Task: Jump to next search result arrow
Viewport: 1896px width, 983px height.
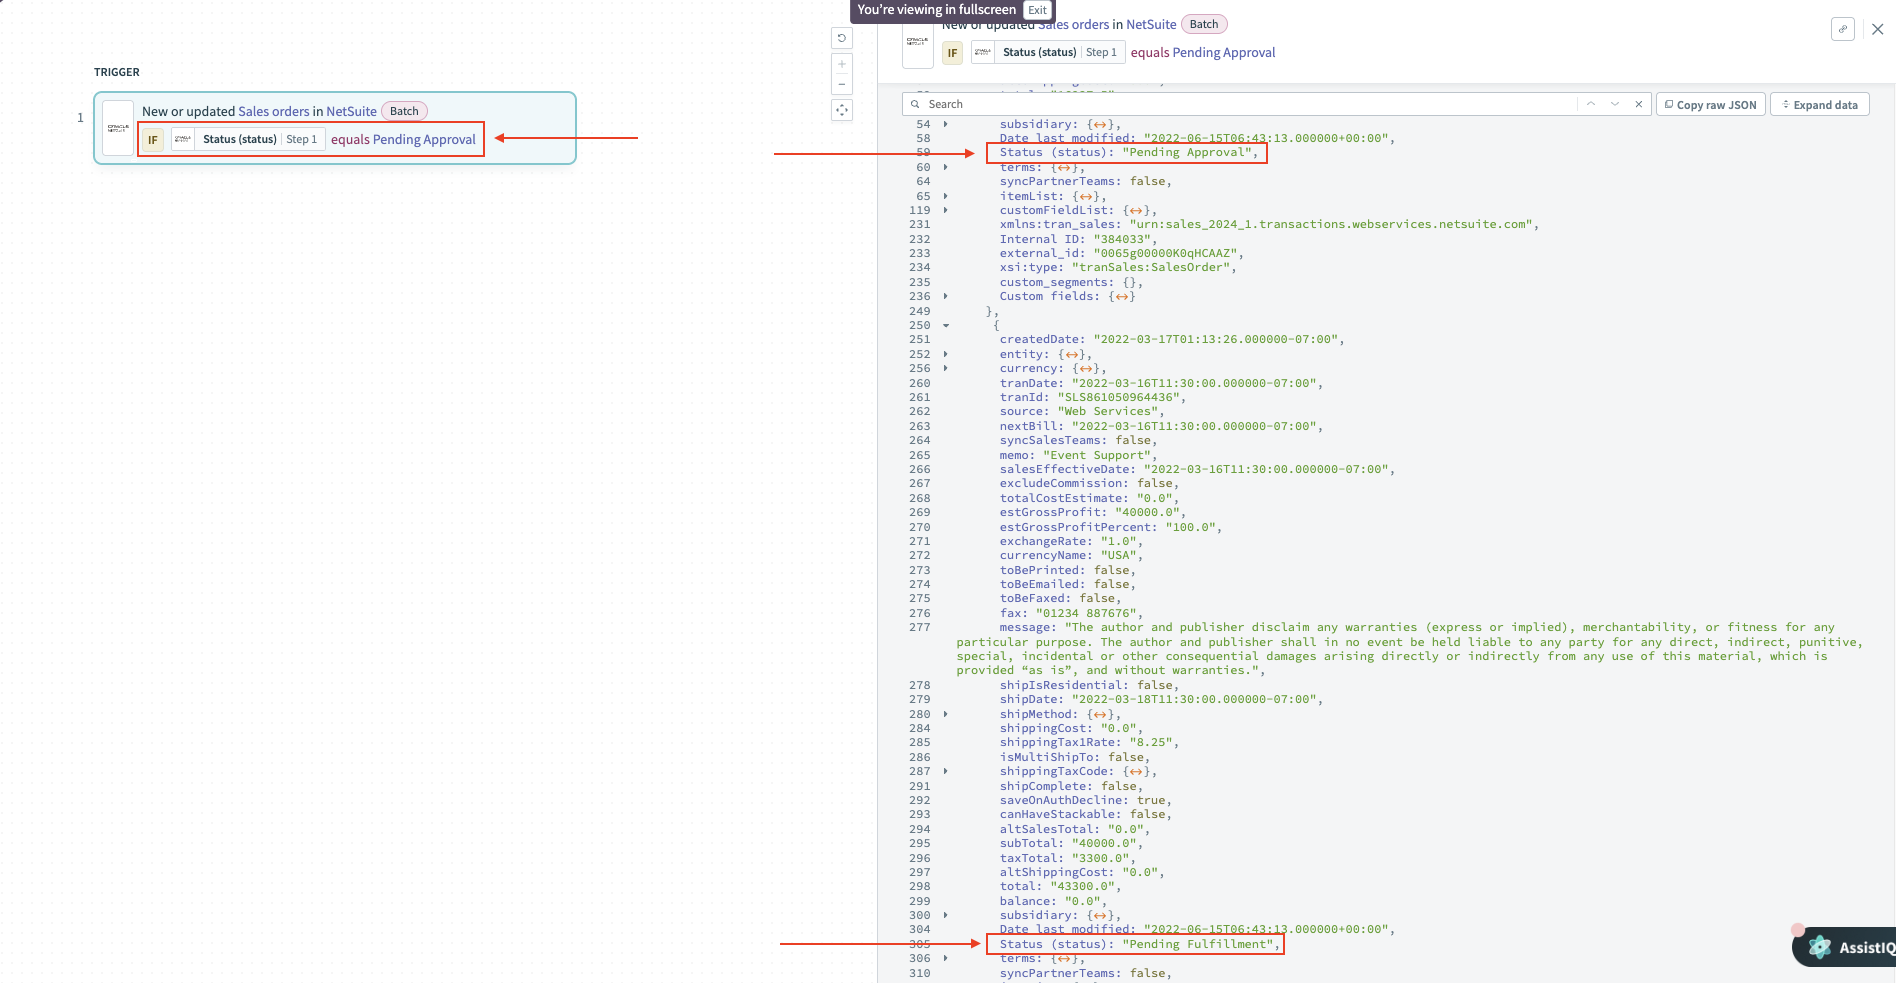Action: tap(1614, 104)
